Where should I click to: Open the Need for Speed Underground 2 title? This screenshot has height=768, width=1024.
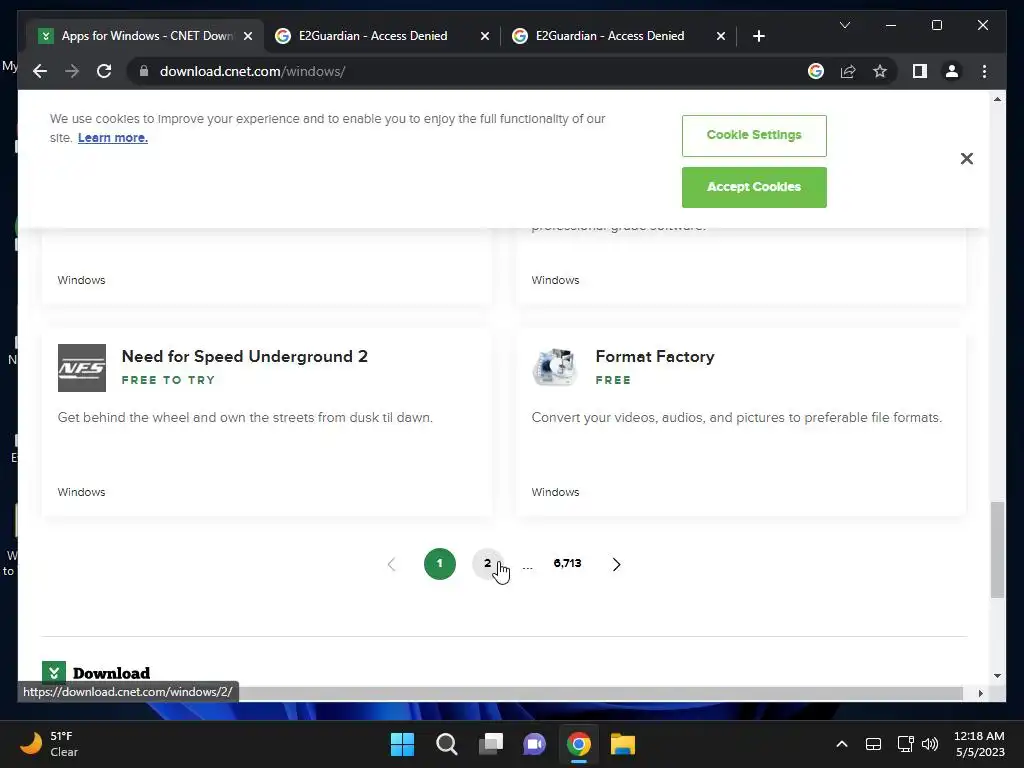coord(244,357)
